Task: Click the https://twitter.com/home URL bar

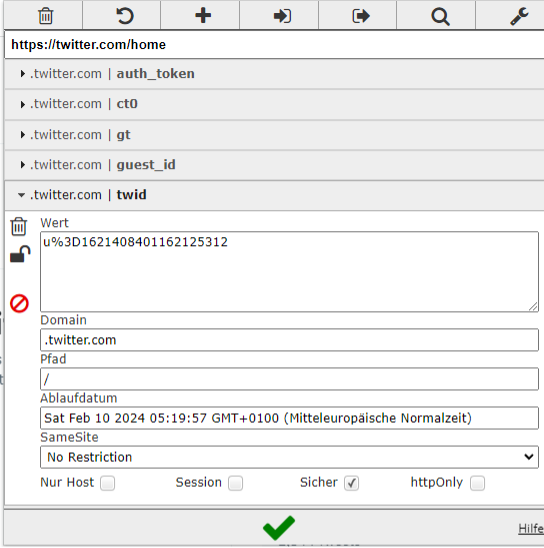Action: point(274,45)
